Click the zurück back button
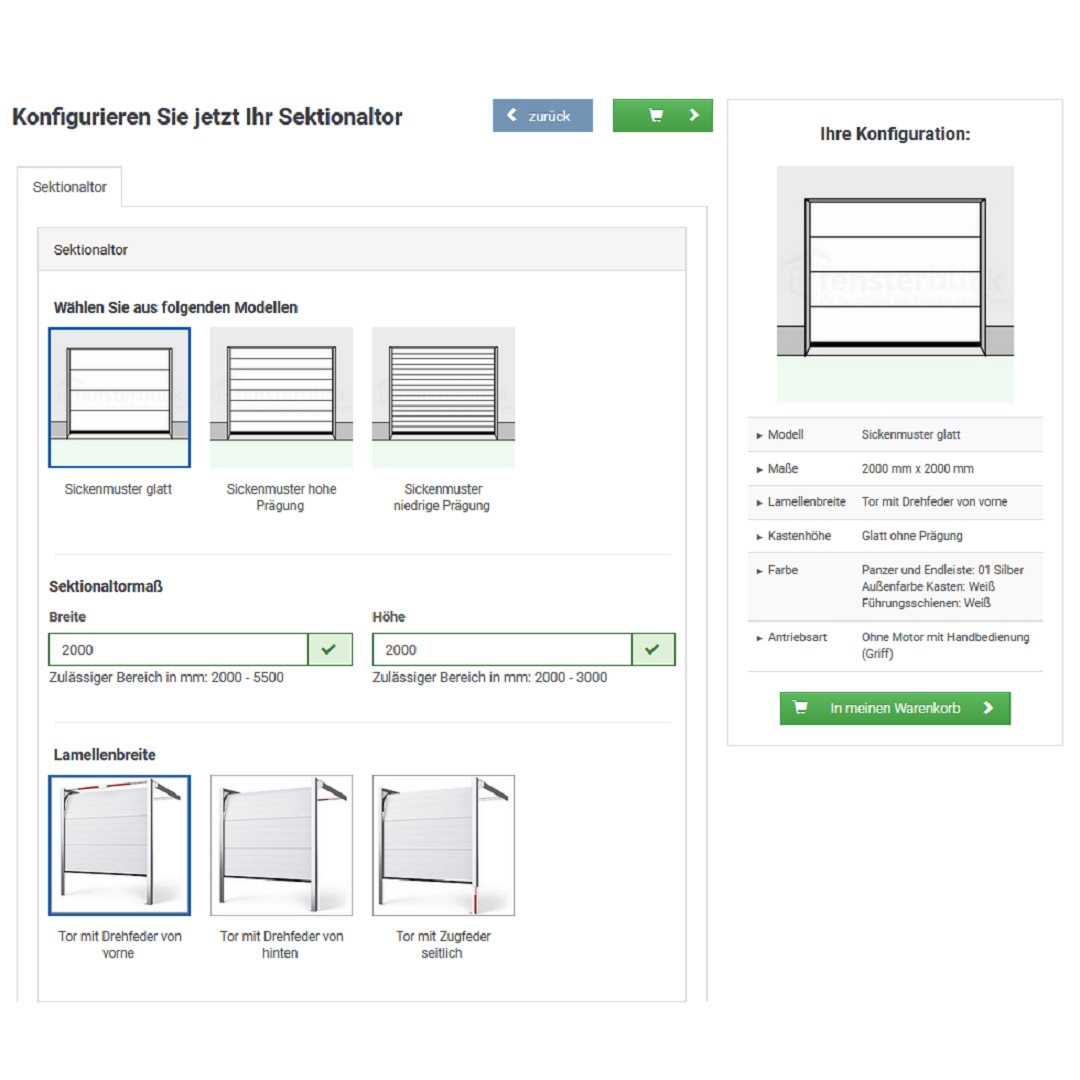1080x1080 pixels. pyautogui.click(x=542, y=116)
